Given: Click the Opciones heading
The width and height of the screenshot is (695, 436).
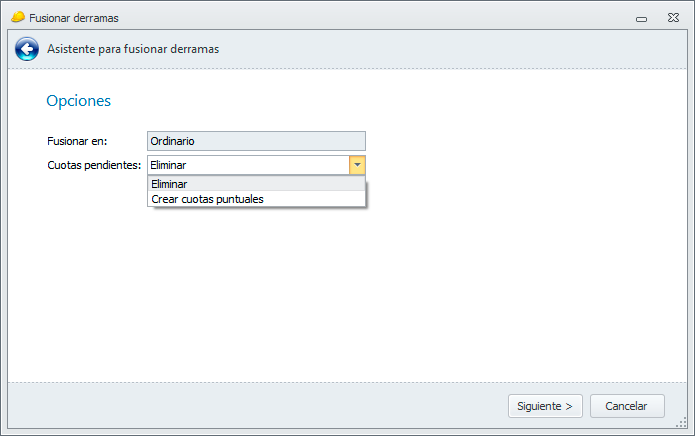Looking at the screenshot, I should click(x=78, y=101).
